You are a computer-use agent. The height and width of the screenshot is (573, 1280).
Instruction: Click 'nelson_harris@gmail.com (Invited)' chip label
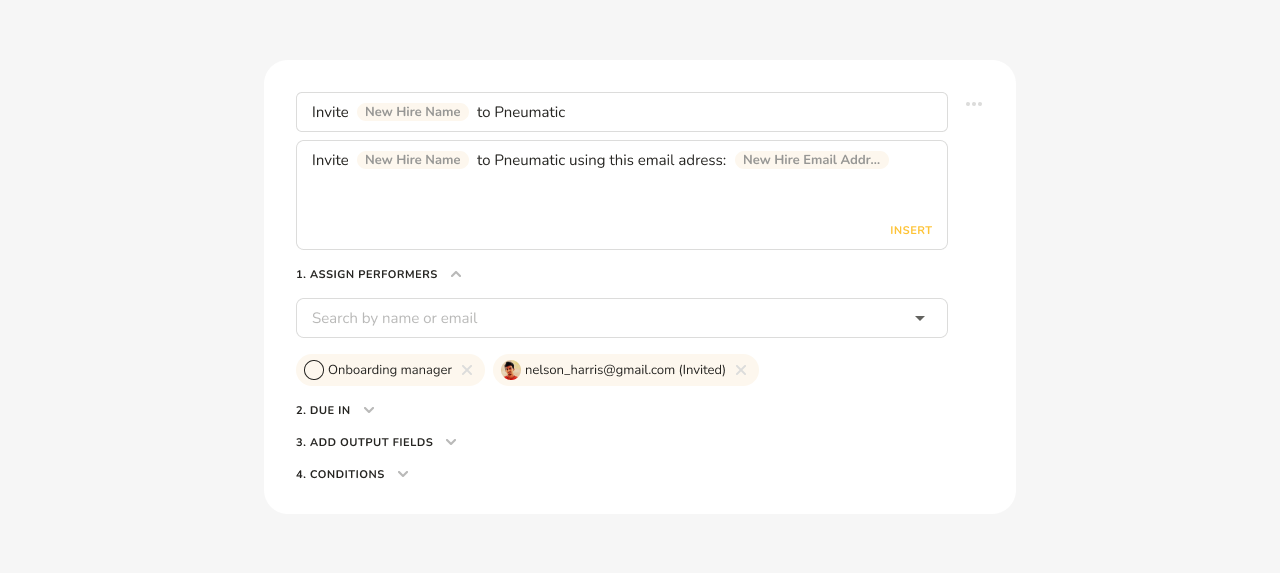coord(625,370)
